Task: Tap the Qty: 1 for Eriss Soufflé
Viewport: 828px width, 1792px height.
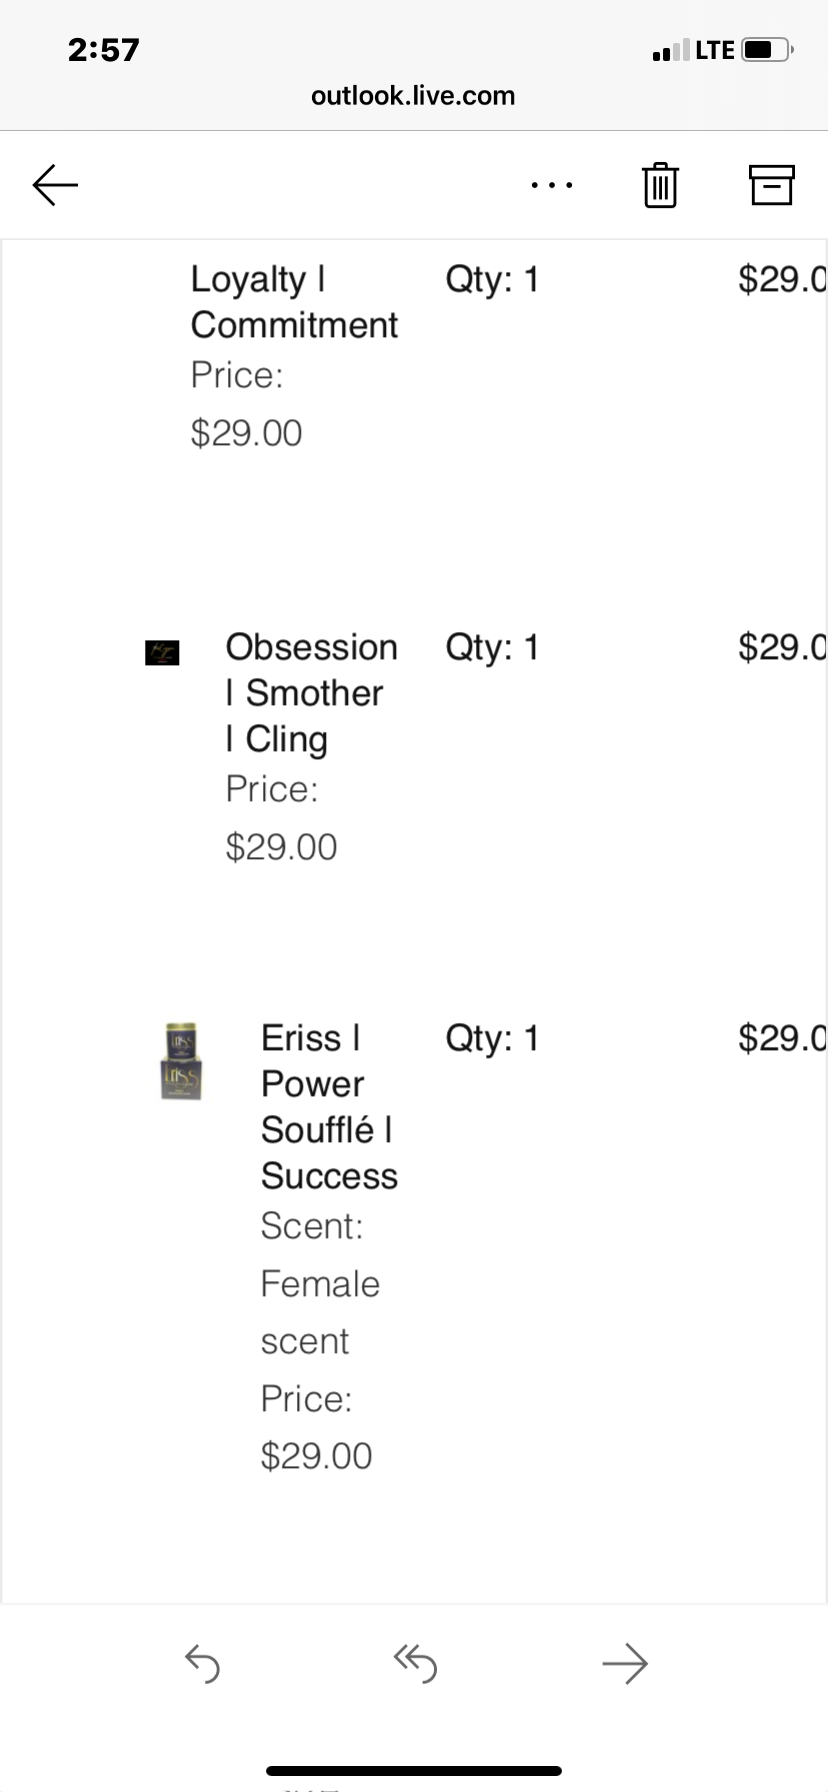Action: [x=492, y=1038]
